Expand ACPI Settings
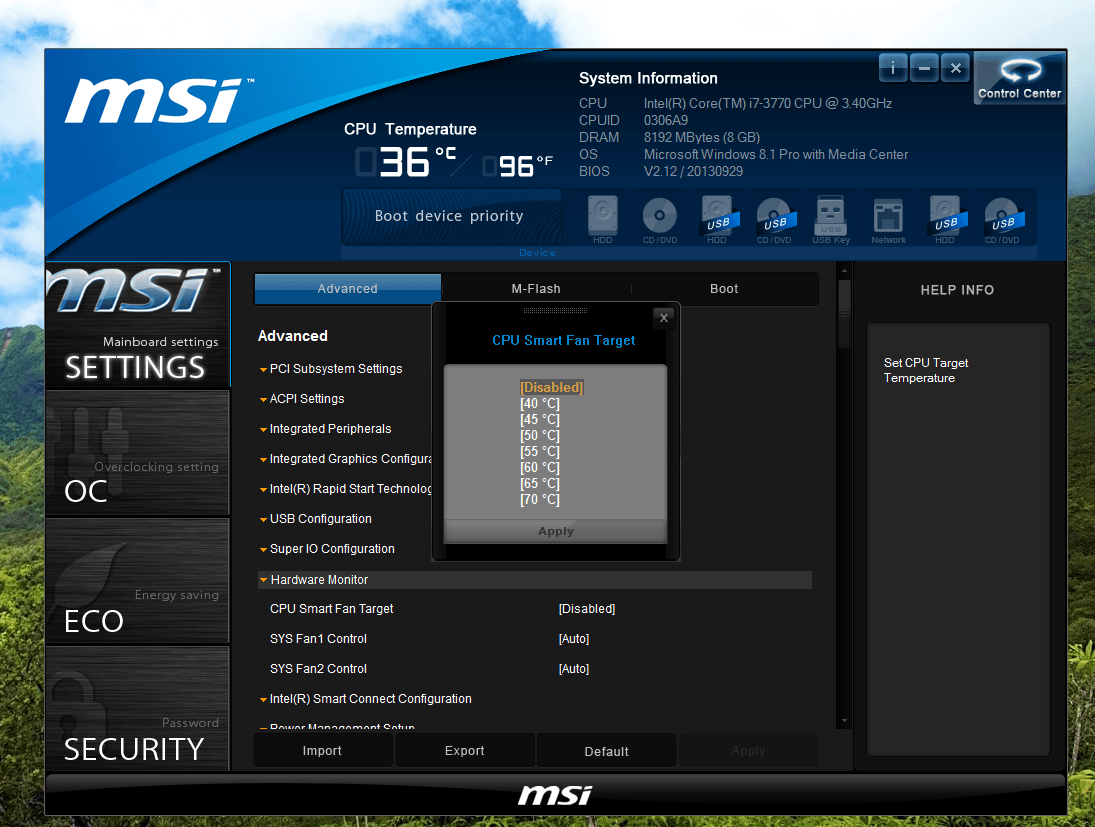 pyautogui.click(x=302, y=399)
